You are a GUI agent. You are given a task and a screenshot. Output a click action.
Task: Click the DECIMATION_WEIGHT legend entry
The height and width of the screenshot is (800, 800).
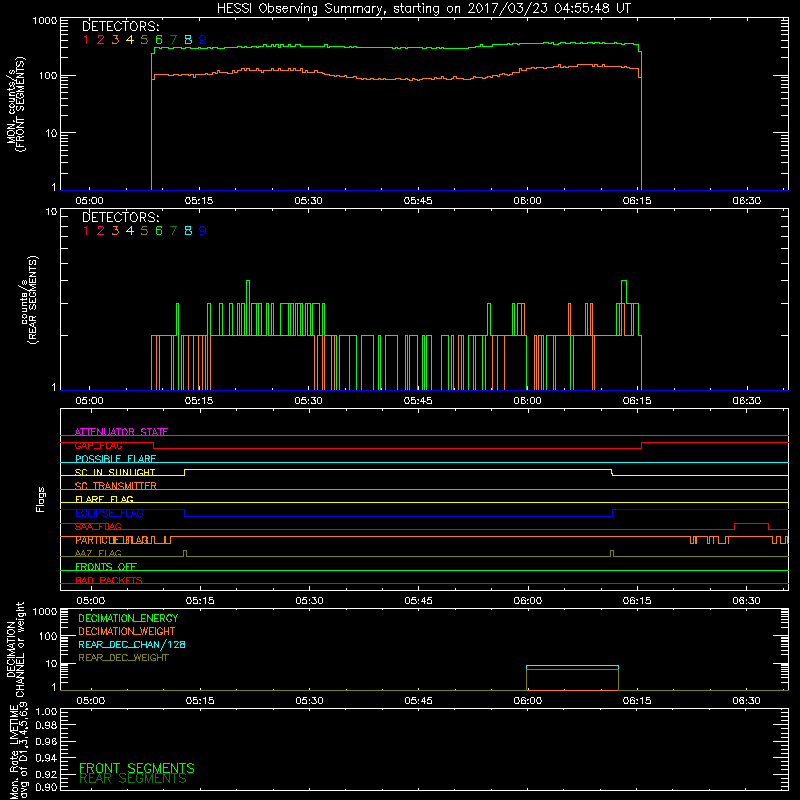coord(127,632)
